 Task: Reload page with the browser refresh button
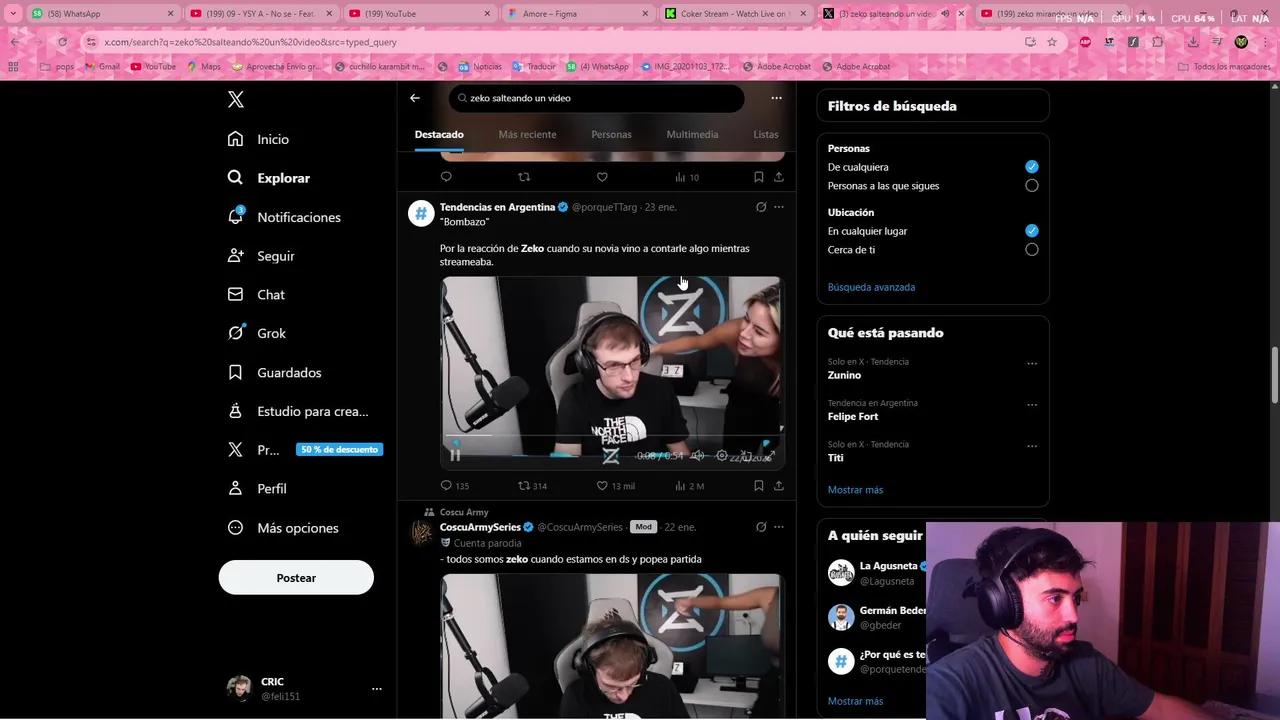click(62, 42)
